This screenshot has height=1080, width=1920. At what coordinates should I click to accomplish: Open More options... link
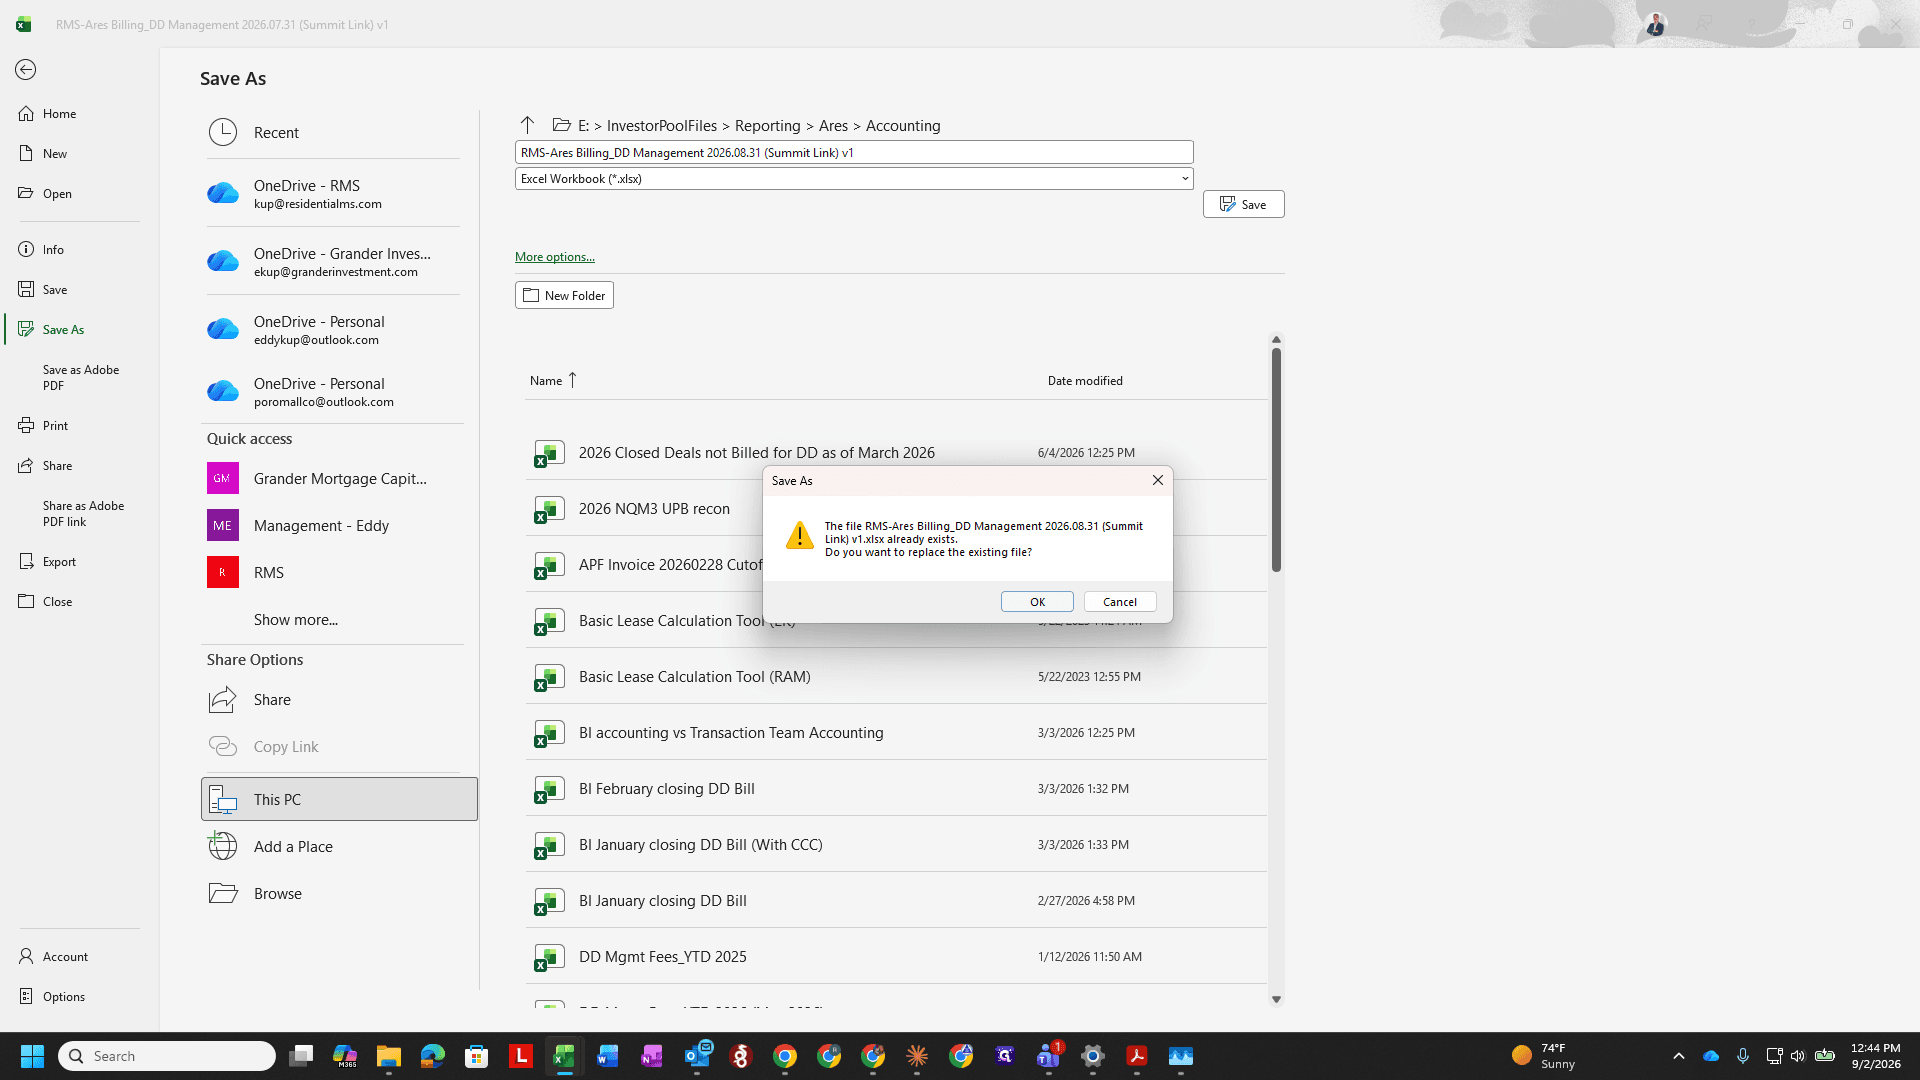pyautogui.click(x=555, y=257)
